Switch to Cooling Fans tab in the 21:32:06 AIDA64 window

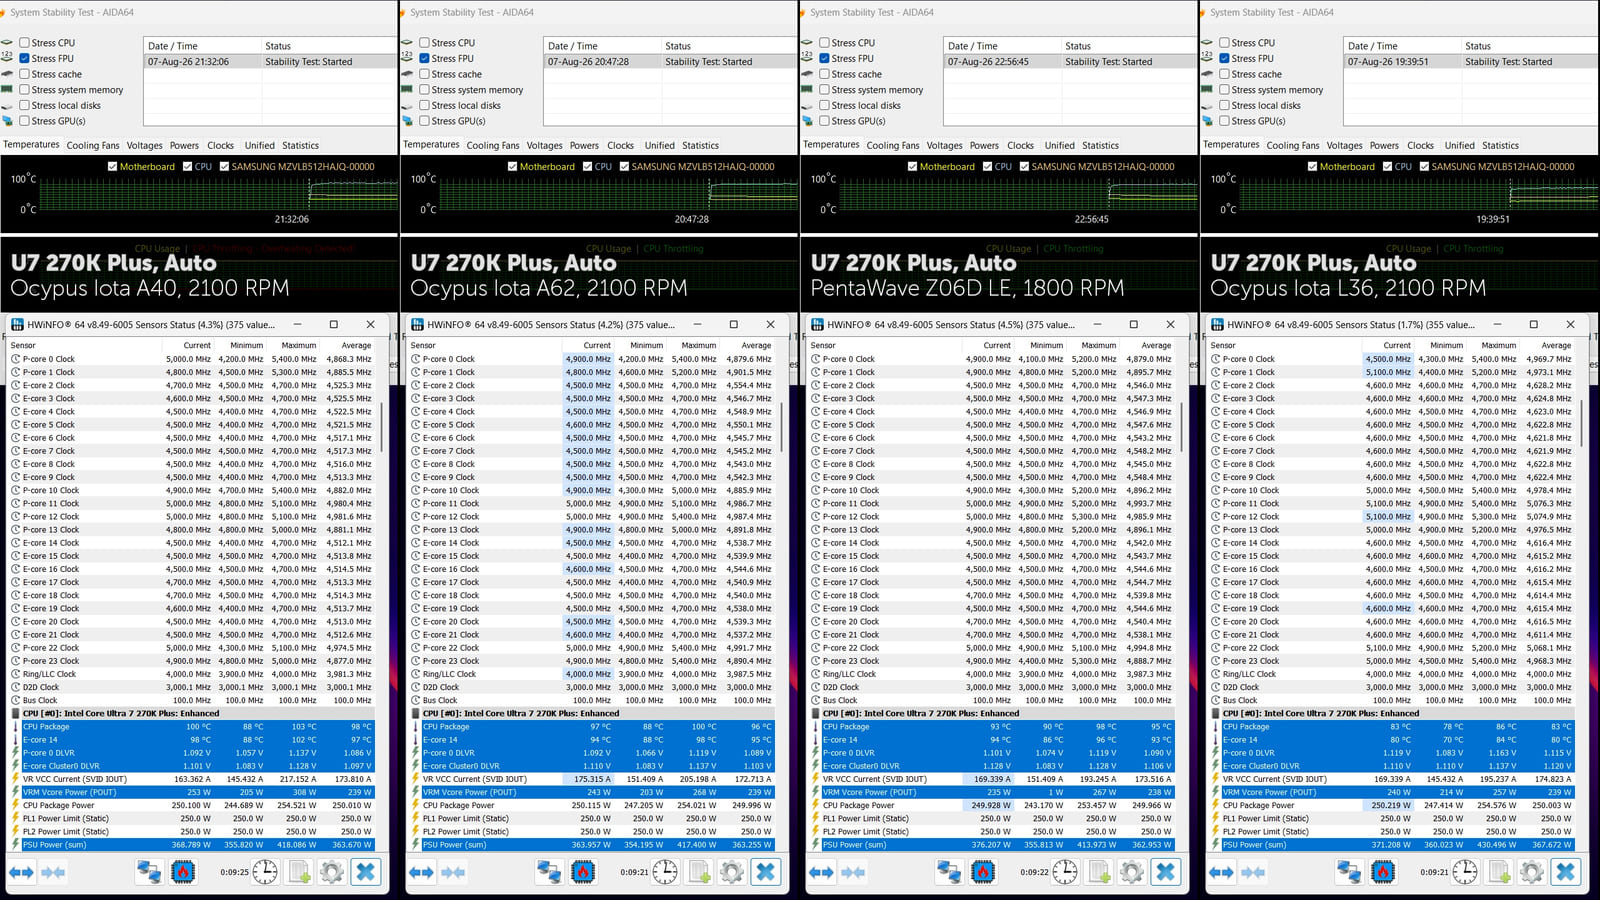[x=93, y=145]
